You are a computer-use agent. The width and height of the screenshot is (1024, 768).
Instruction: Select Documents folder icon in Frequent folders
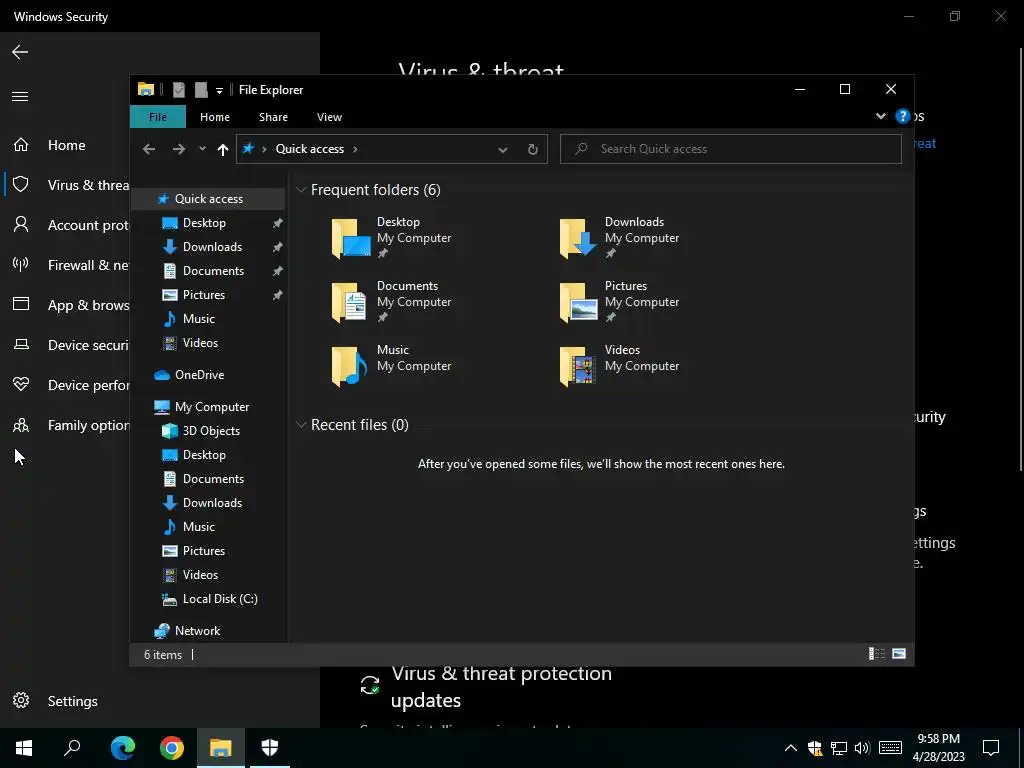tap(349, 302)
